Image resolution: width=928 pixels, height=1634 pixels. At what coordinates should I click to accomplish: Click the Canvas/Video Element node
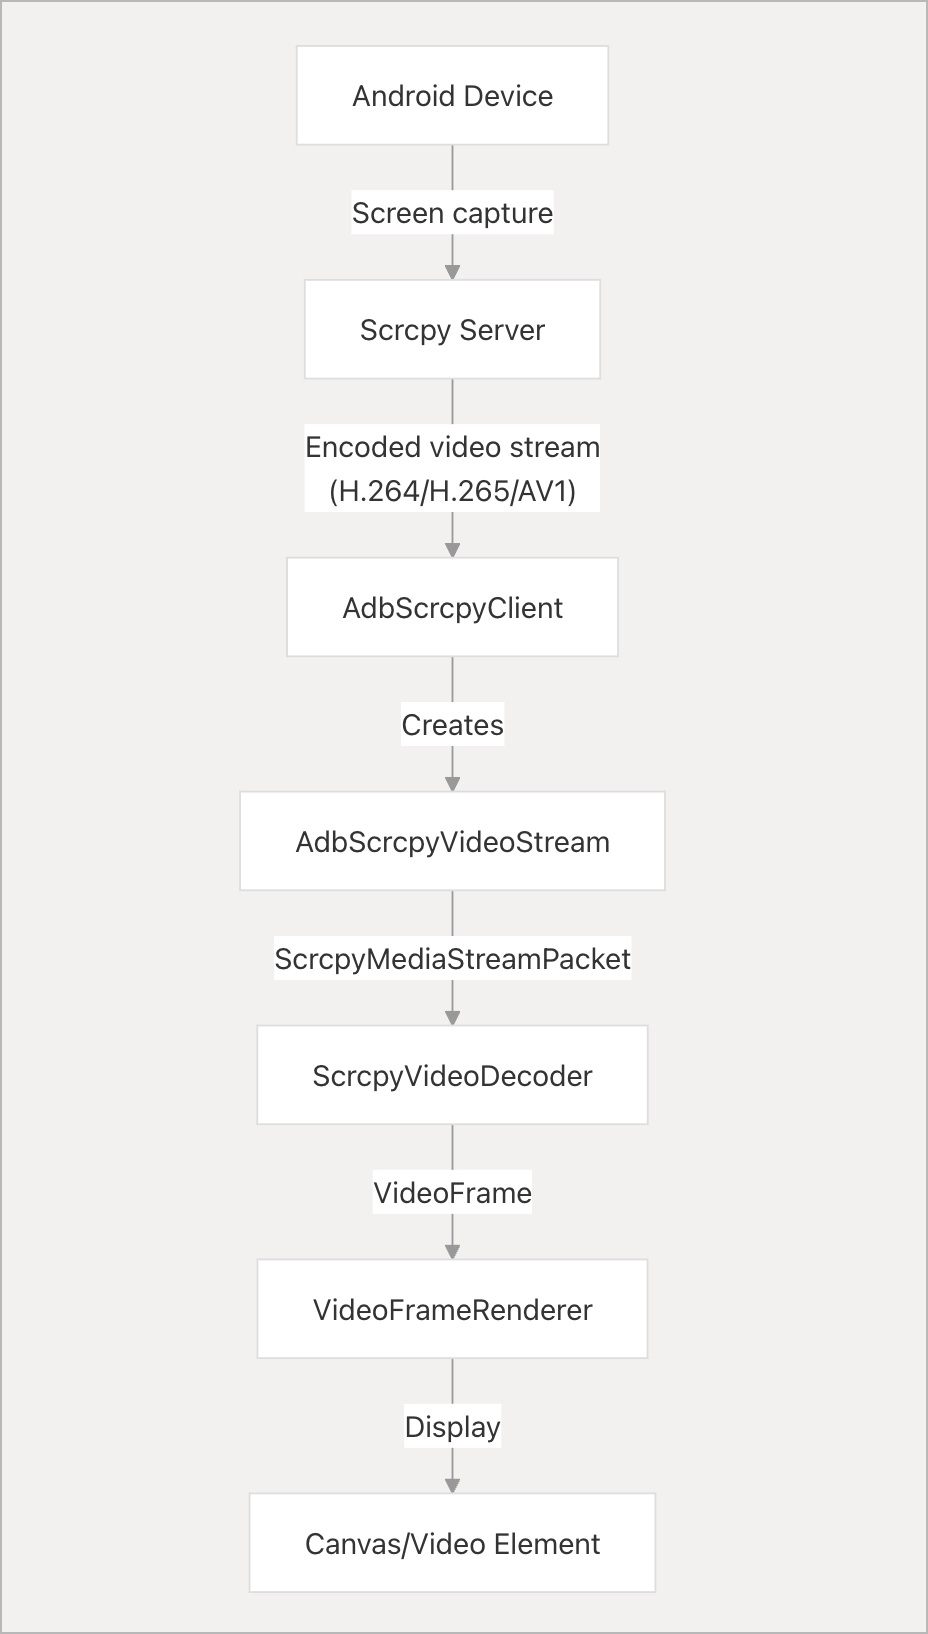click(452, 1544)
